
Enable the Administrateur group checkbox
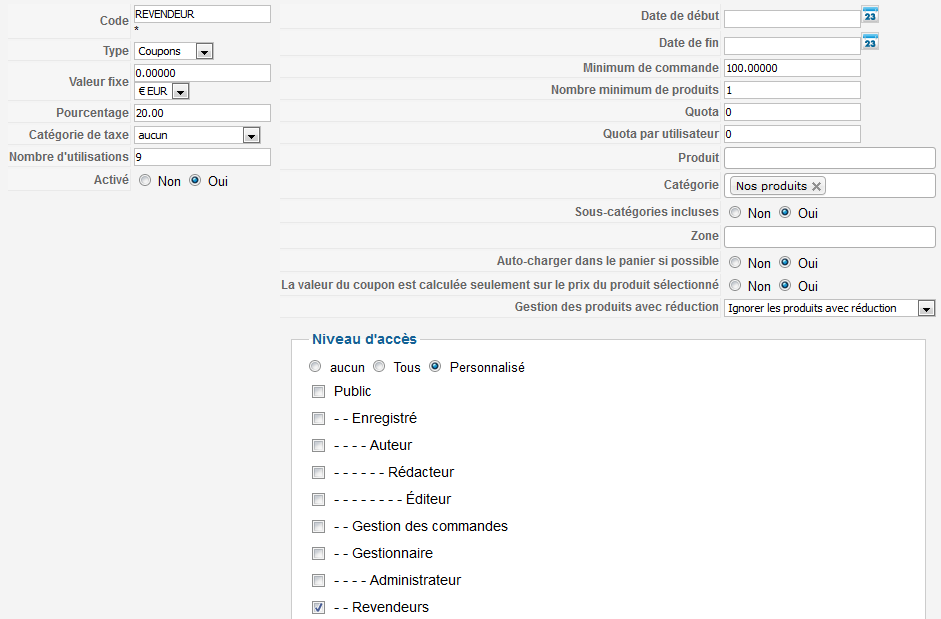click(319, 580)
